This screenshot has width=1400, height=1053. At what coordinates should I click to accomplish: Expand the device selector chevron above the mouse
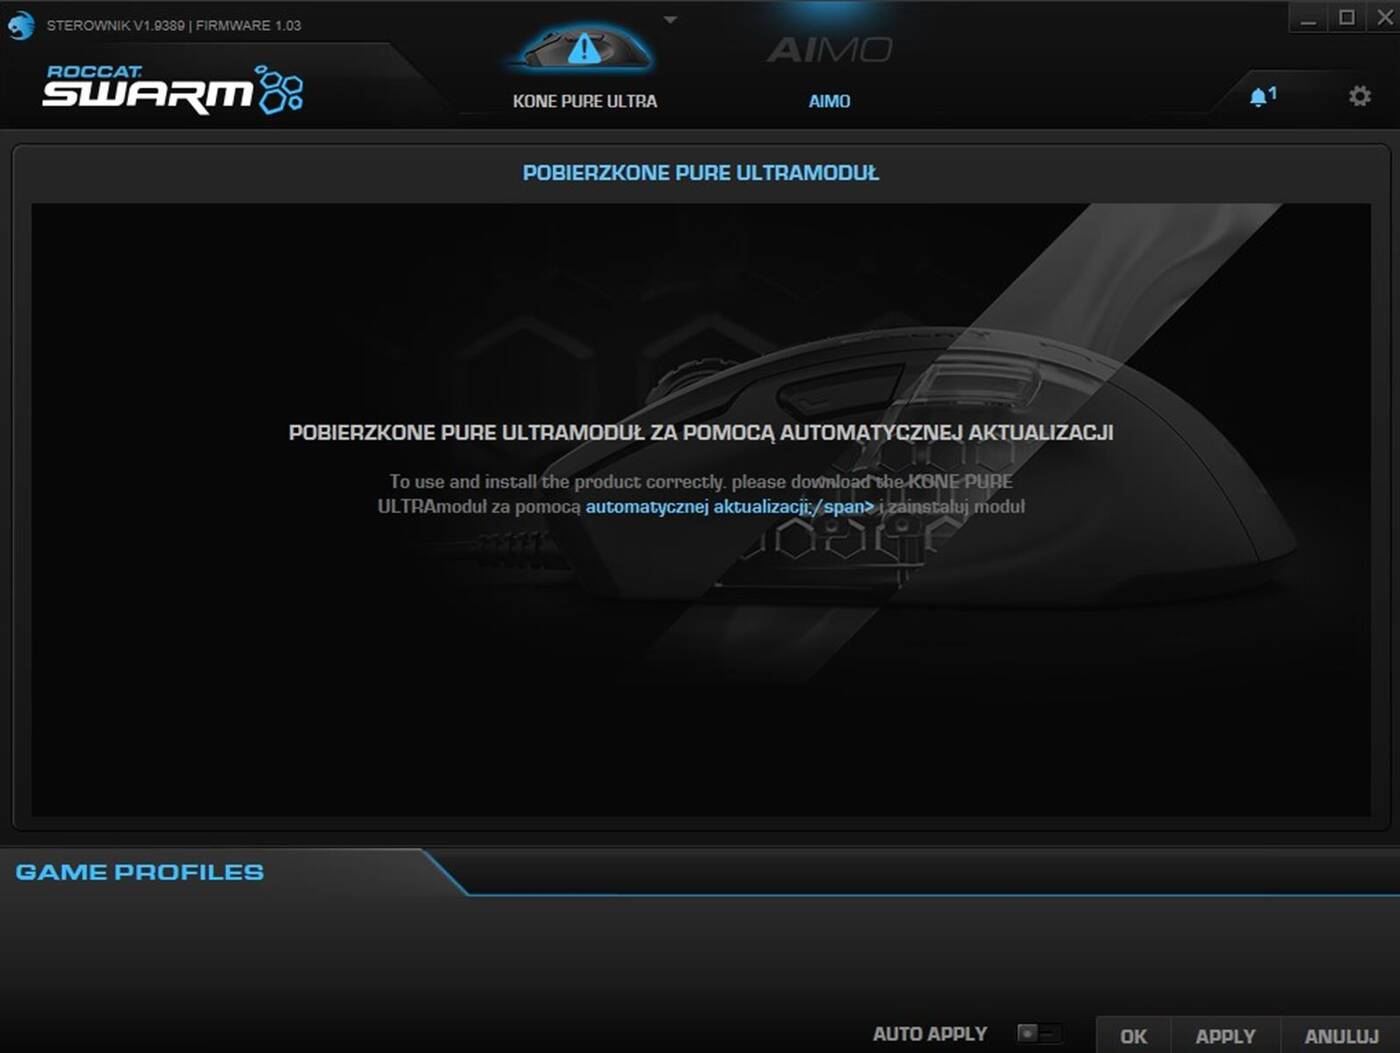pyautogui.click(x=671, y=18)
